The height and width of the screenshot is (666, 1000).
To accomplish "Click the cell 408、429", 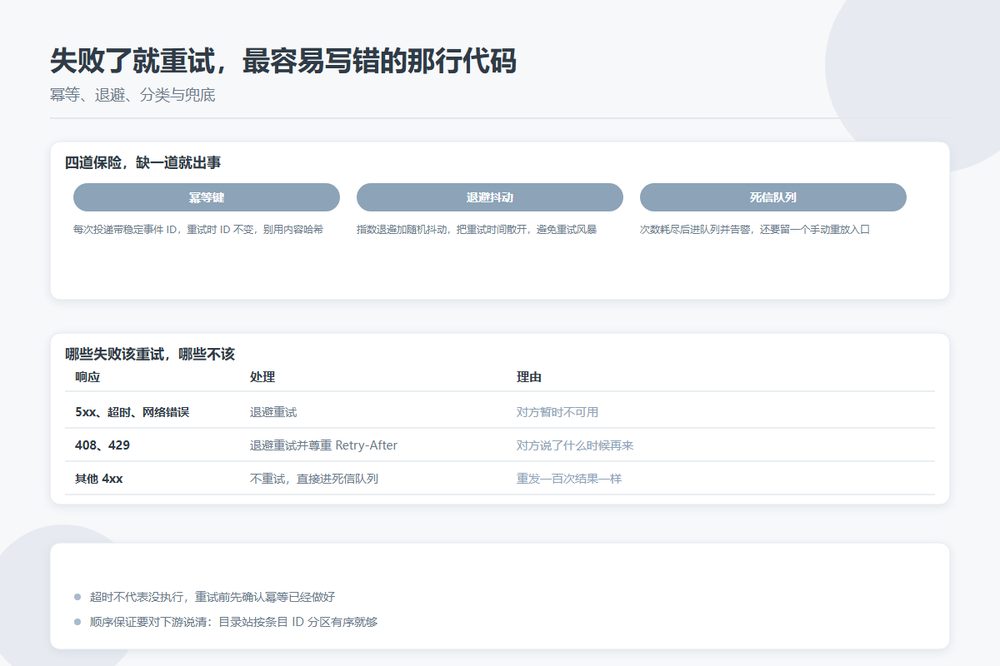I will pyautogui.click(x=102, y=445).
